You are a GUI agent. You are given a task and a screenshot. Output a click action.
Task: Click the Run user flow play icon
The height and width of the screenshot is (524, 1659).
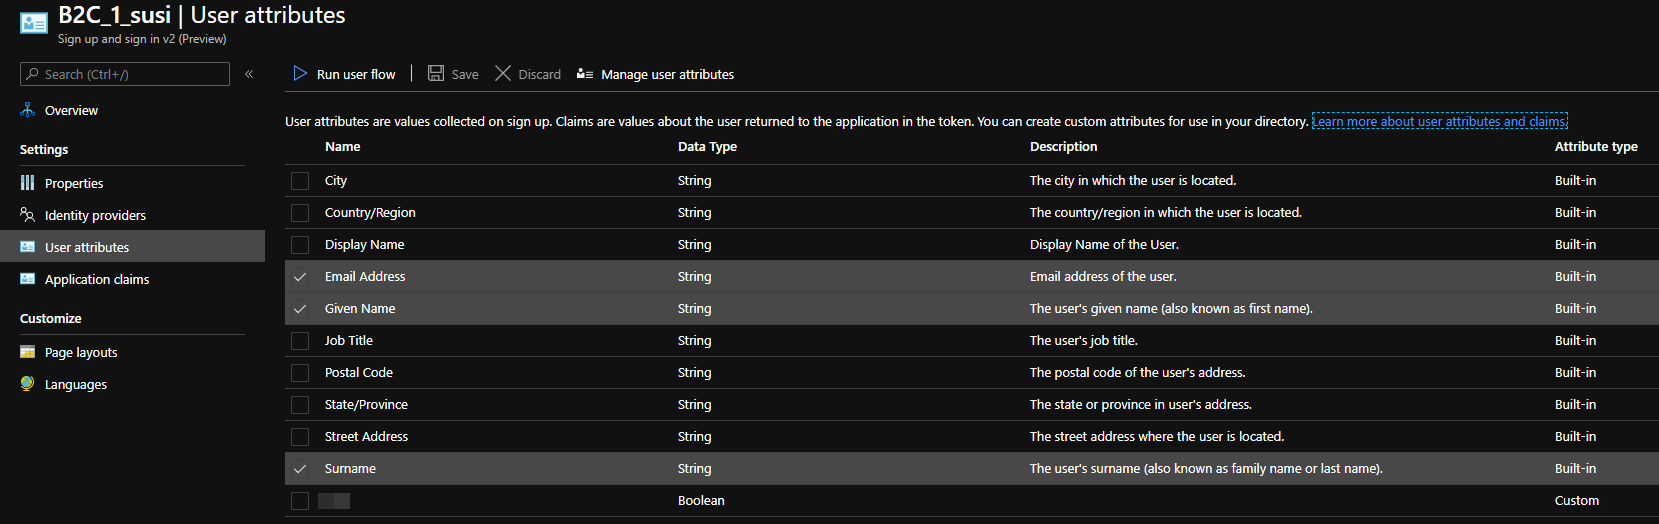[300, 73]
